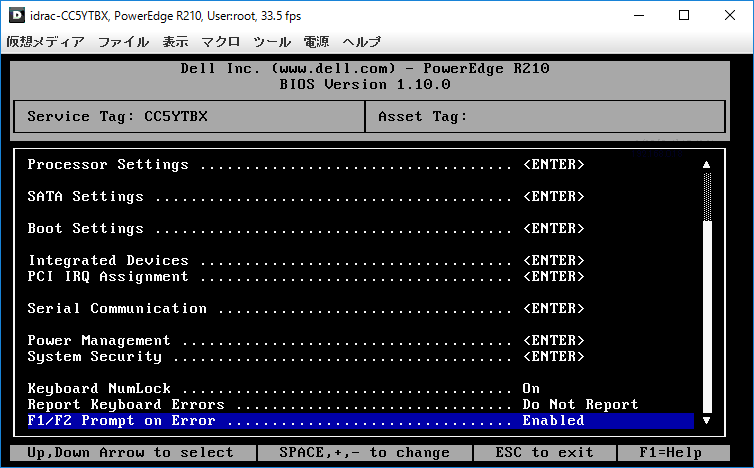This screenshot has width=754, height=468.
Task: Click <ENTER> next to System Security
Action: coord(553,356)
